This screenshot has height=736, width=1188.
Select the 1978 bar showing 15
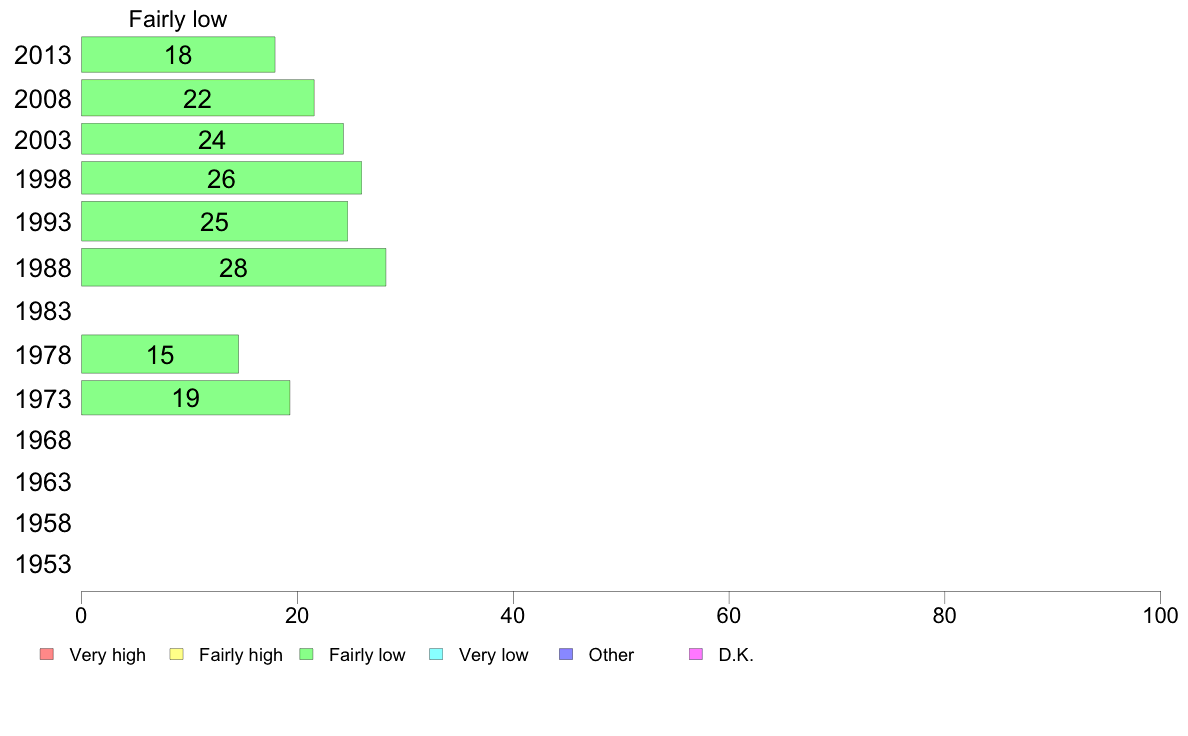160,354
